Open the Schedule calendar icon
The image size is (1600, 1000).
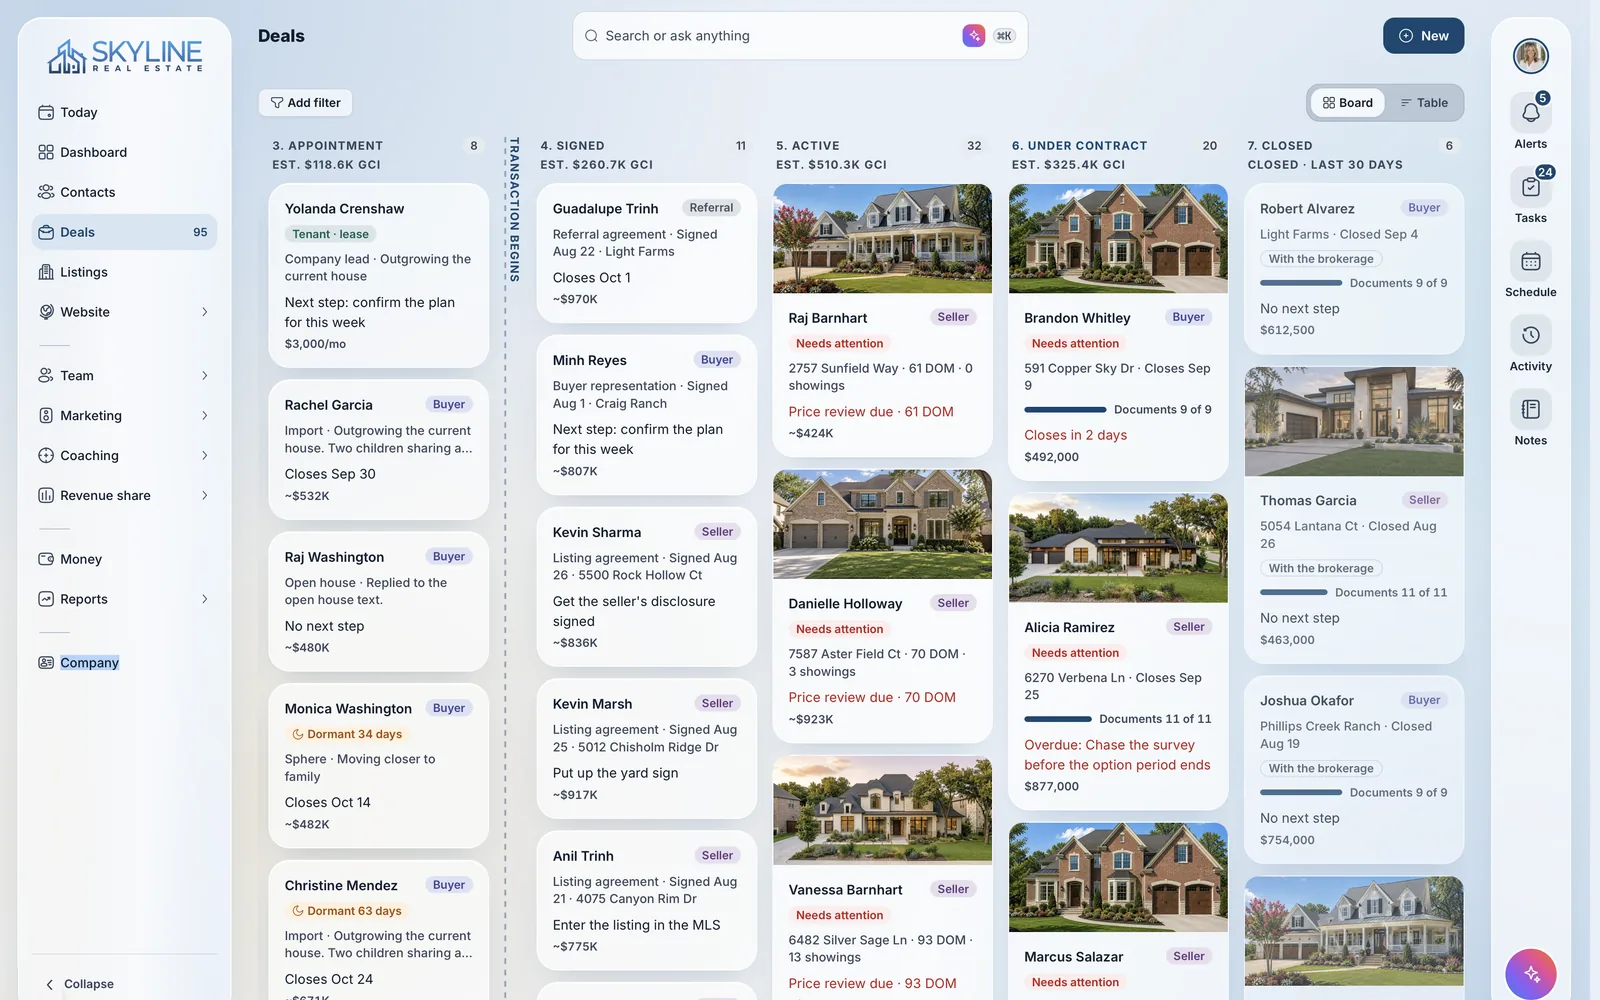[1530, 261]
